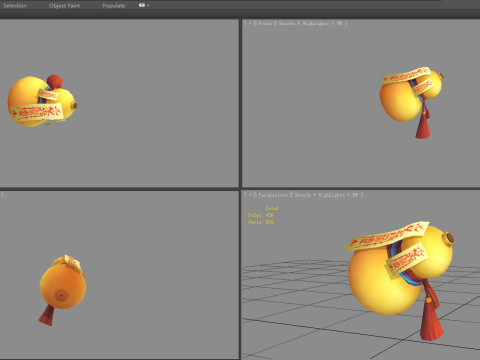Switch to the Object Paint tab
This screenshot has height=360, width=480.
(x=64, y=6)
